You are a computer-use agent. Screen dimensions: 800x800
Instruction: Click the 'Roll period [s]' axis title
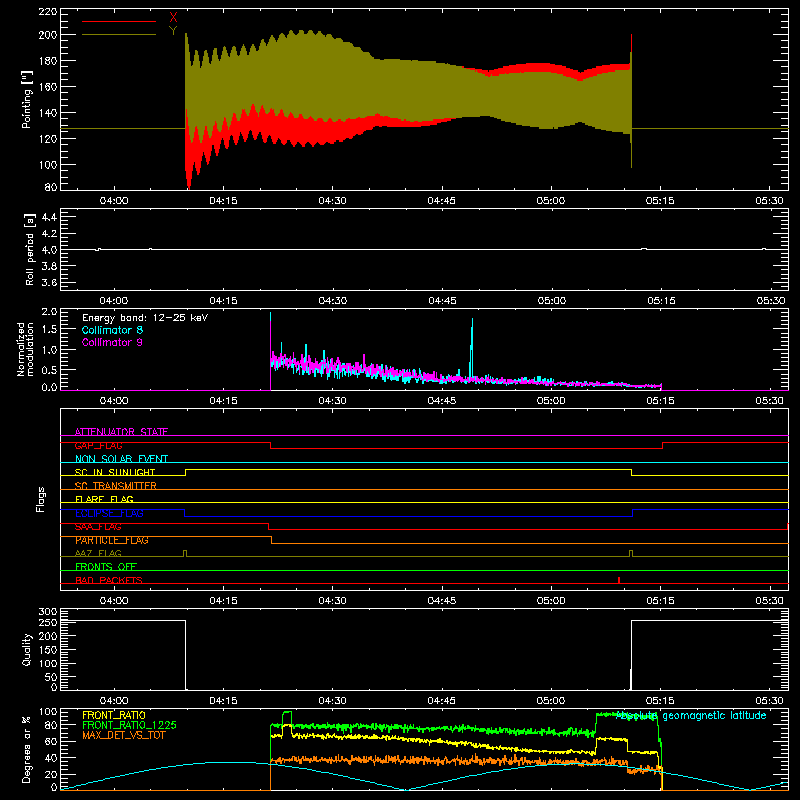[29, 249]
